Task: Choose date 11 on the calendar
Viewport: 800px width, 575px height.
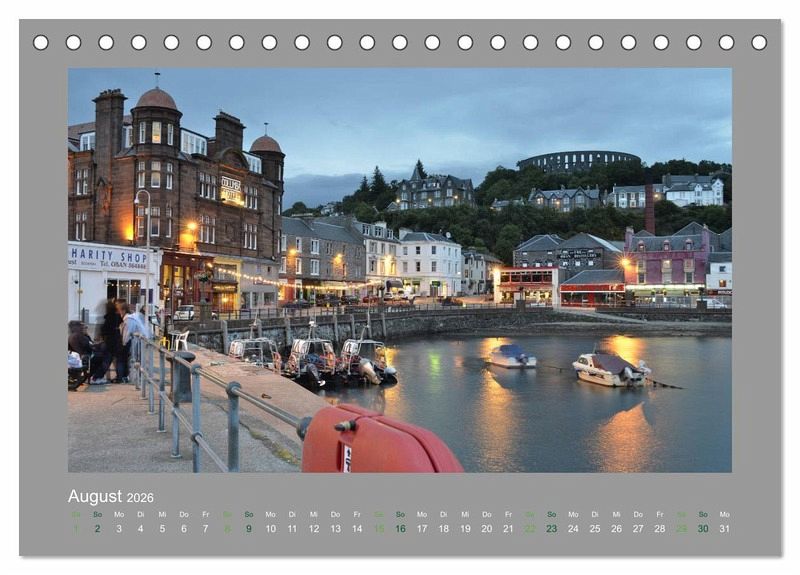Action: [x=292, y=529]
